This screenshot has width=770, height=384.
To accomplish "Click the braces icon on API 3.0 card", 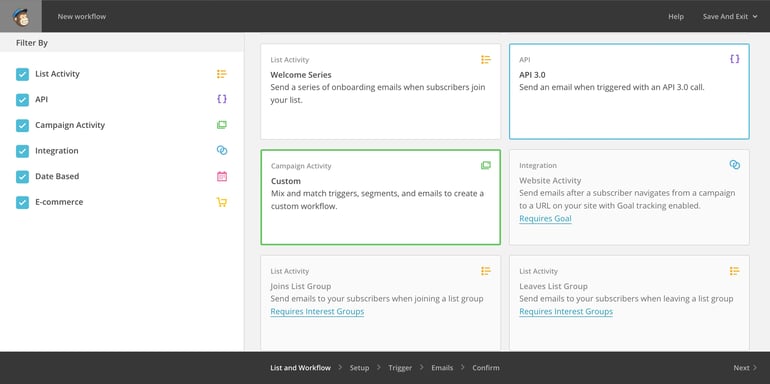I will point(734,59).
